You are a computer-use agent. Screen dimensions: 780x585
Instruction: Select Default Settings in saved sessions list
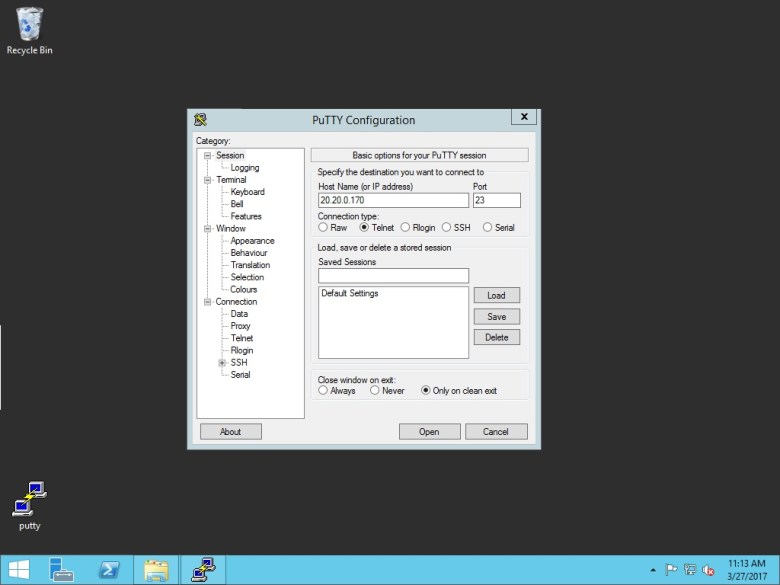click(x=350, y=294)
